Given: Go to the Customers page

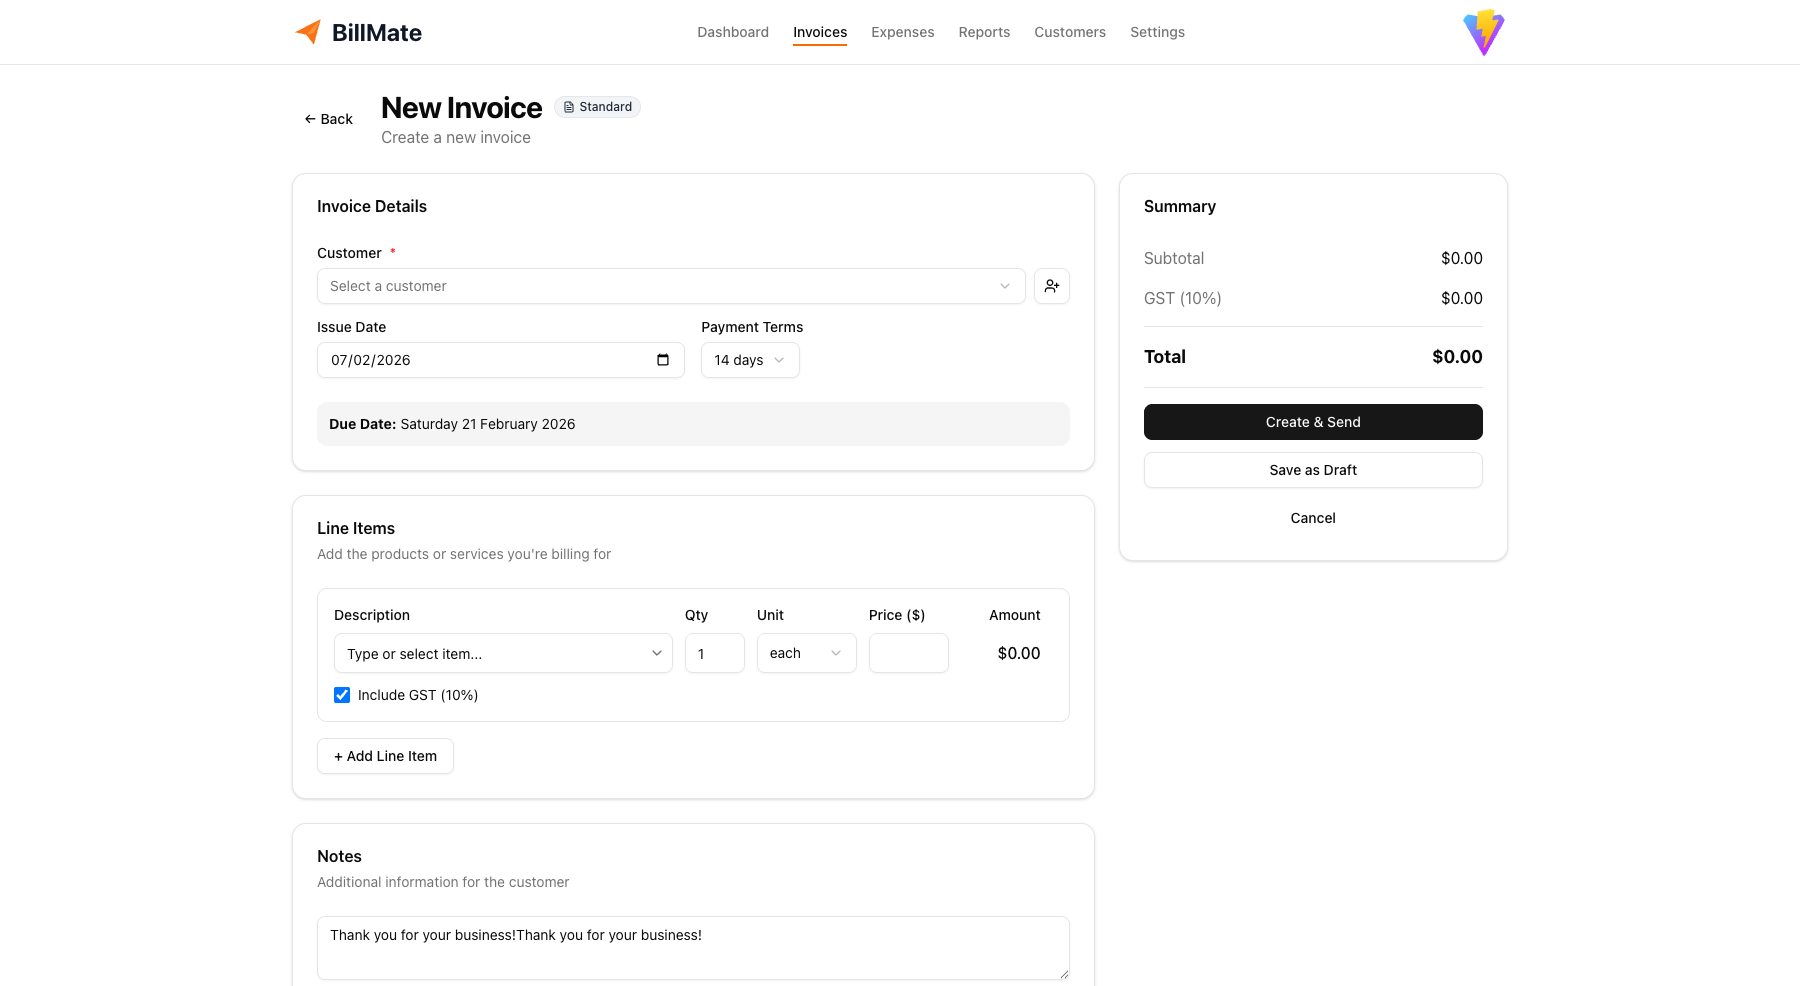Looking at the screenshot, I should point(1070,32).
